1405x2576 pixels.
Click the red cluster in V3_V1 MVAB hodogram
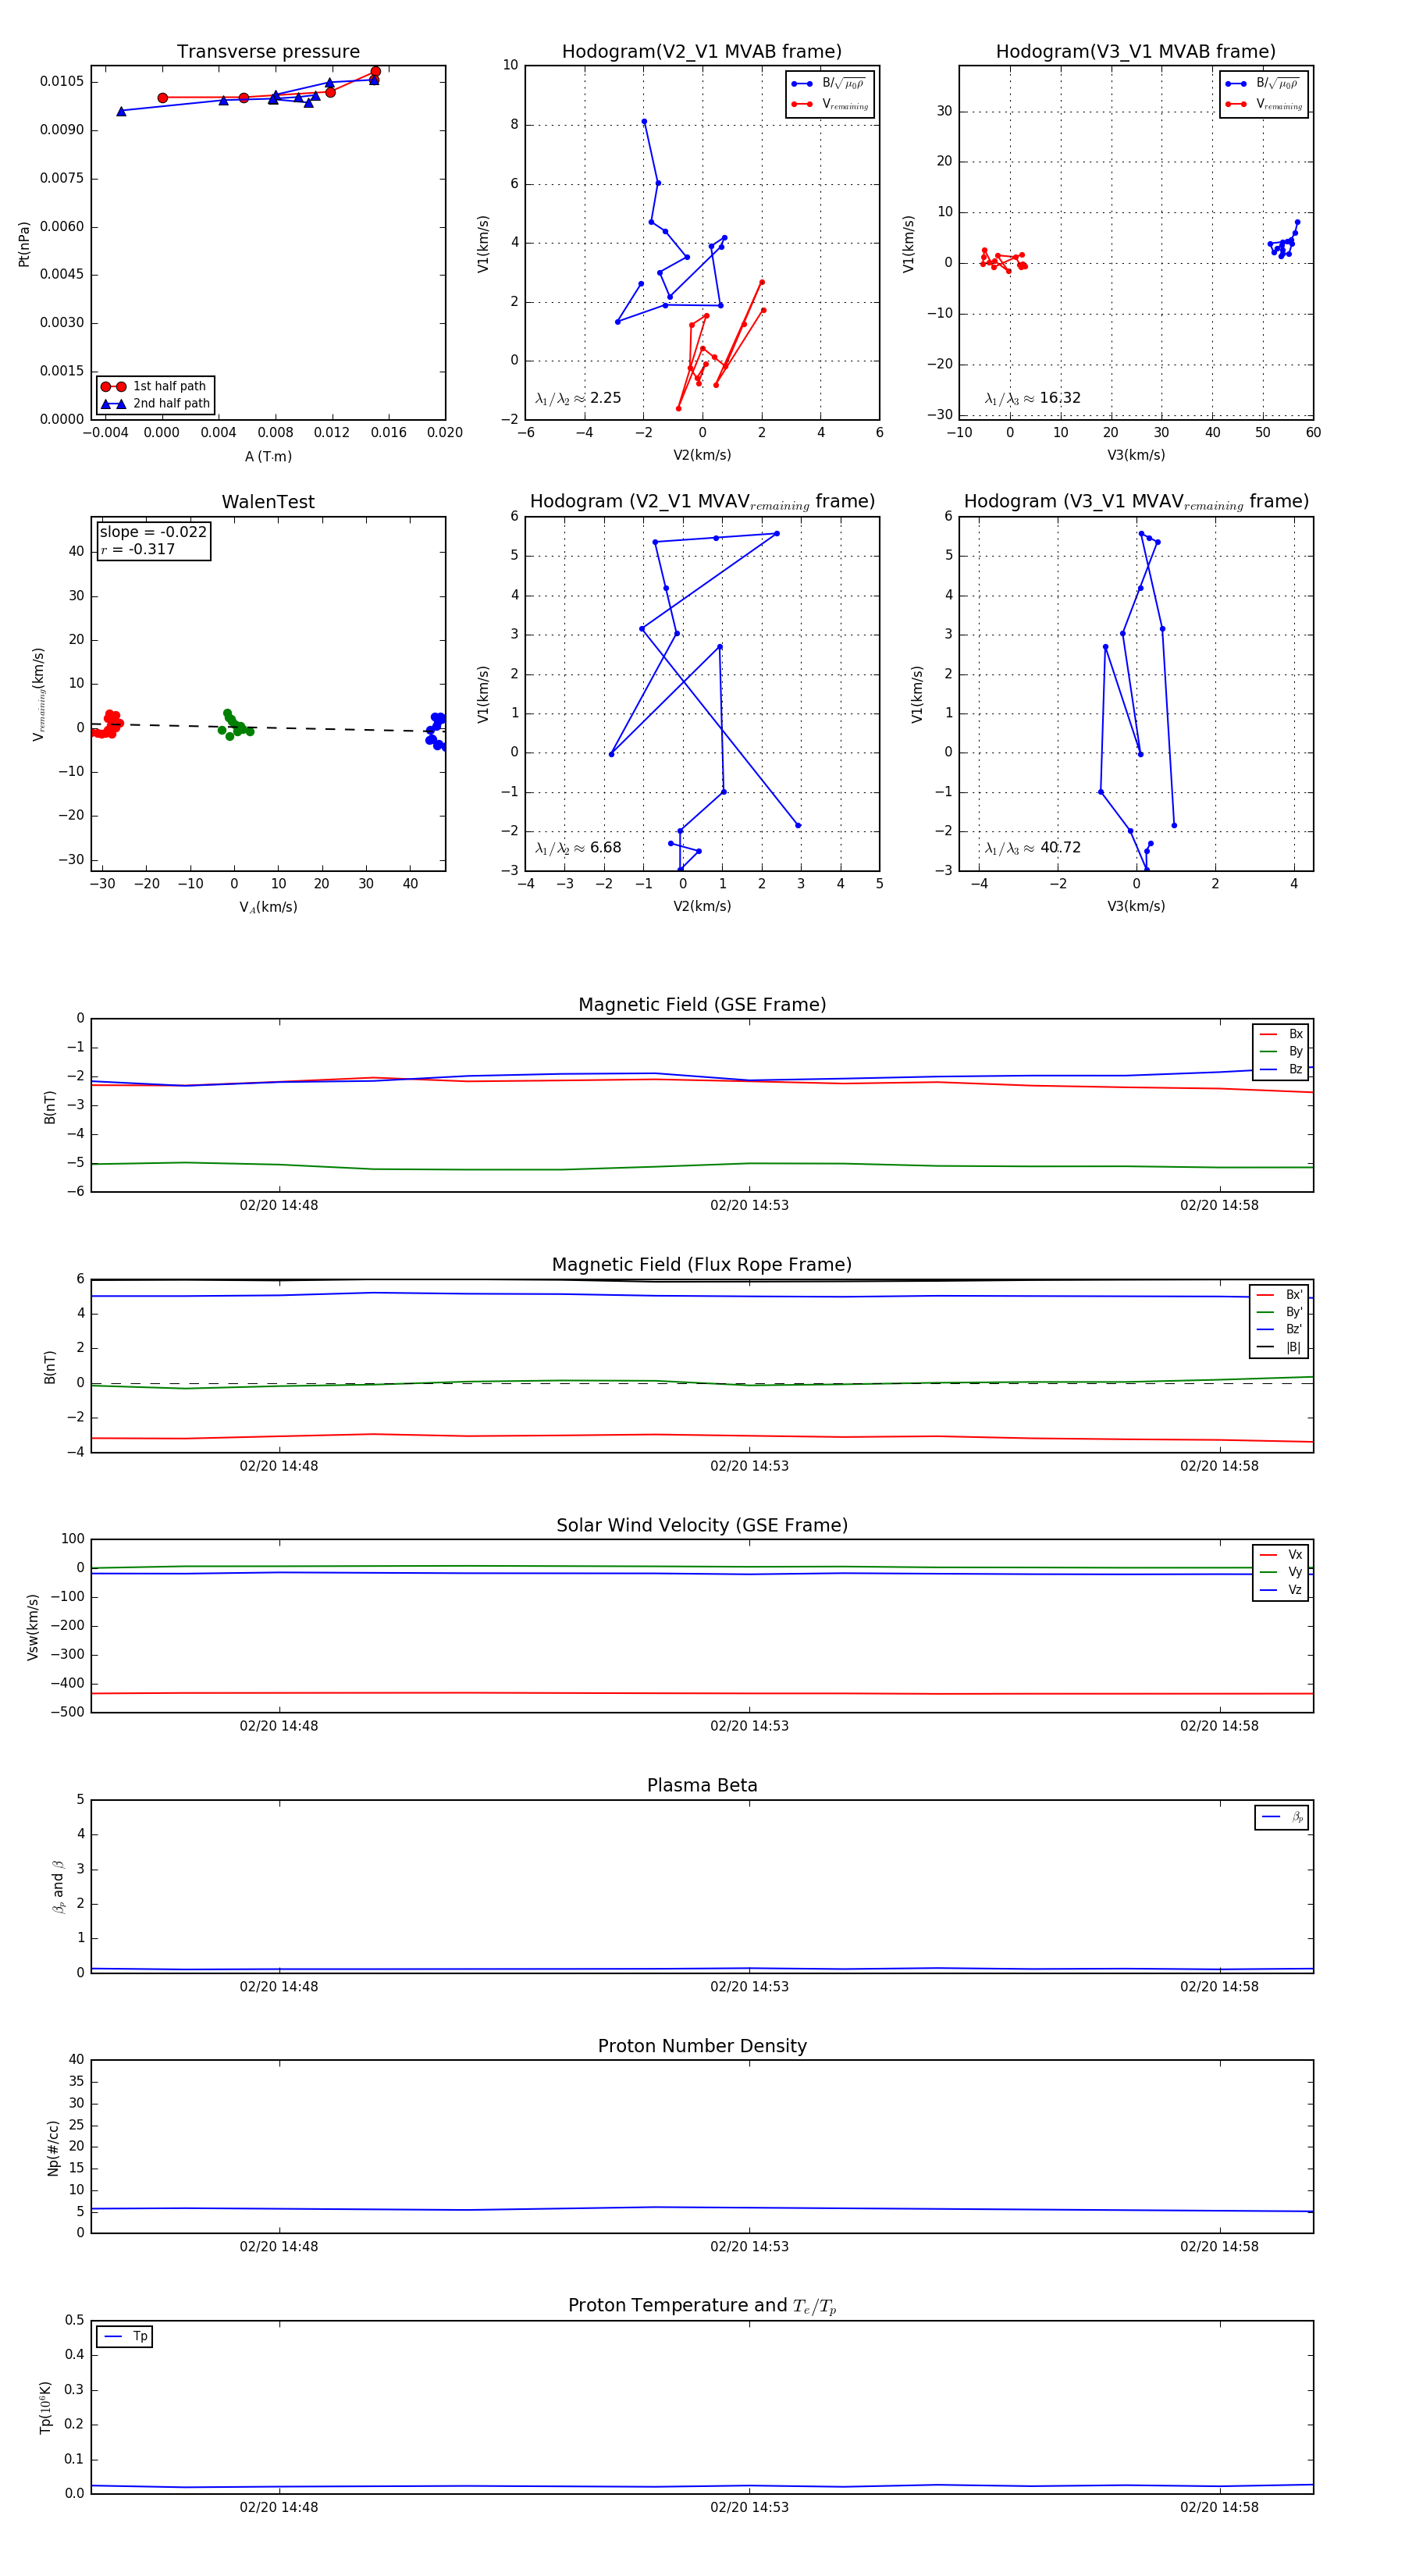click(1003, 261)
